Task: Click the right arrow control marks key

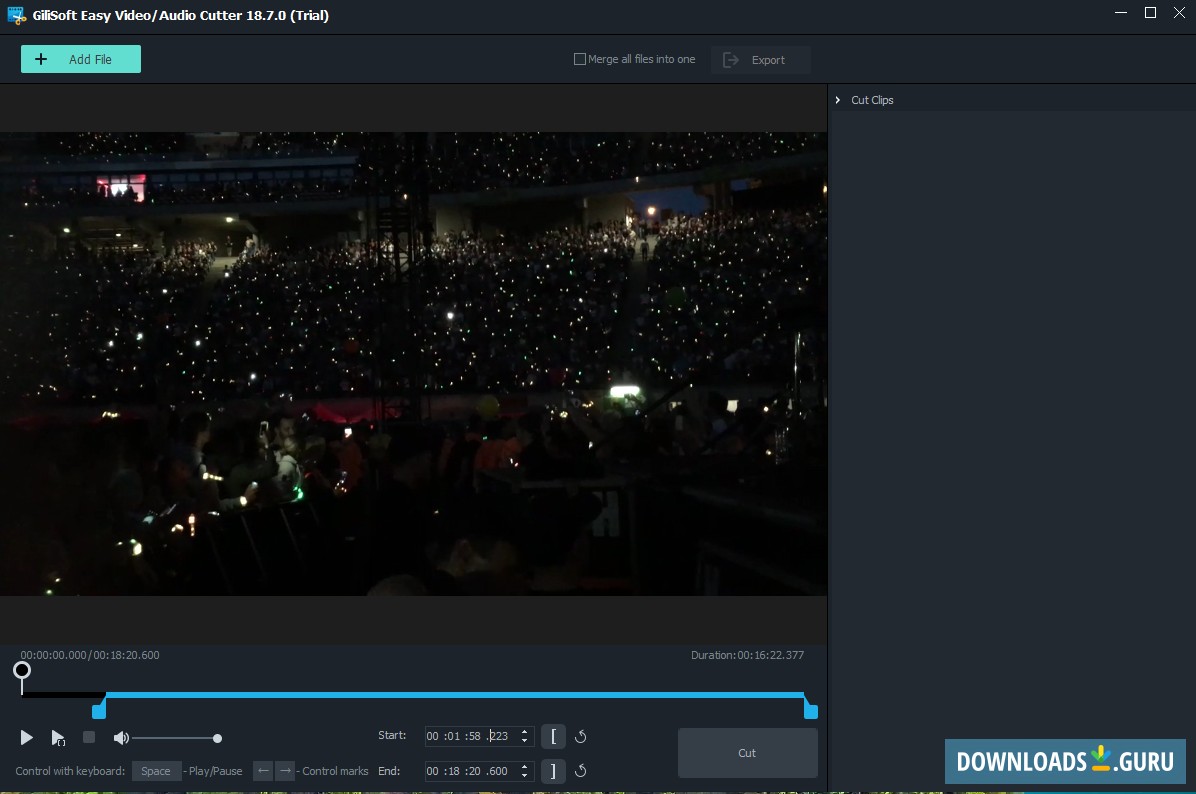Action: tap(283, 771)
